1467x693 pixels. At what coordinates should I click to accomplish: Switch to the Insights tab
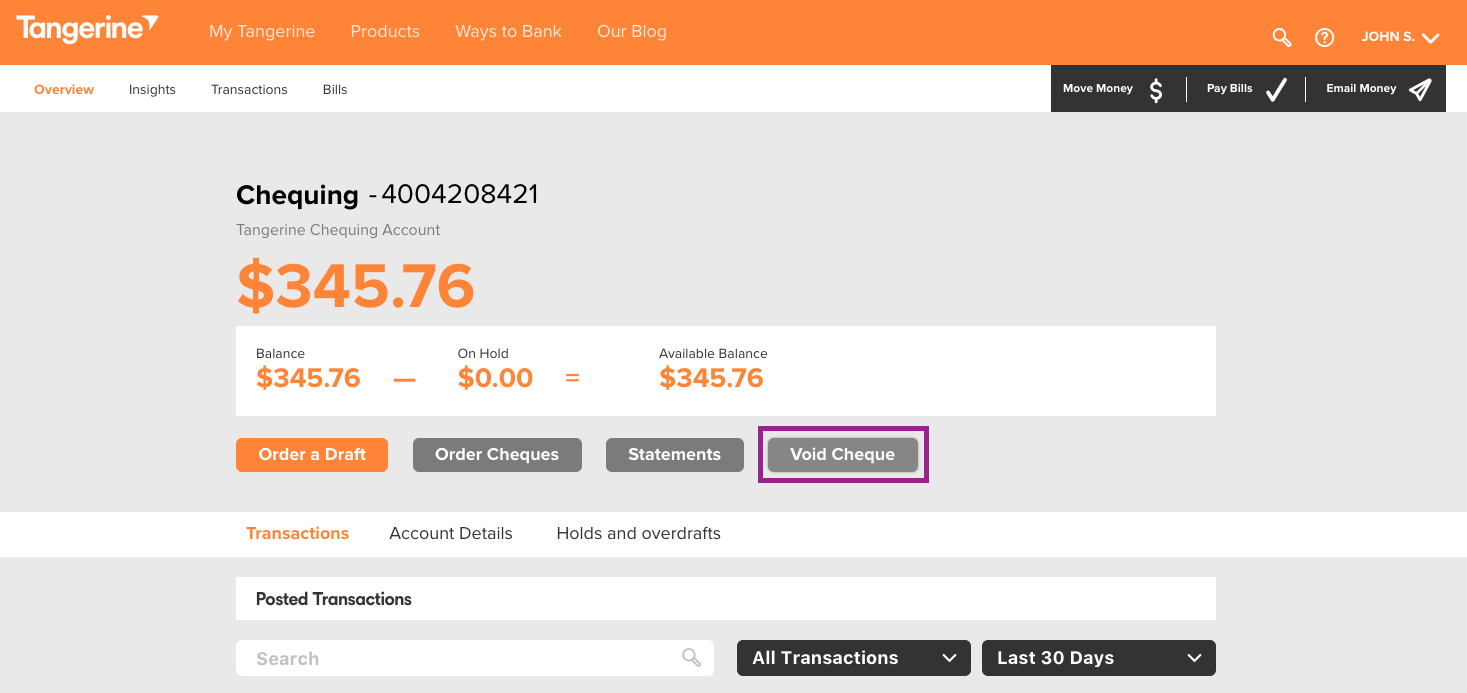click(152, 89)
